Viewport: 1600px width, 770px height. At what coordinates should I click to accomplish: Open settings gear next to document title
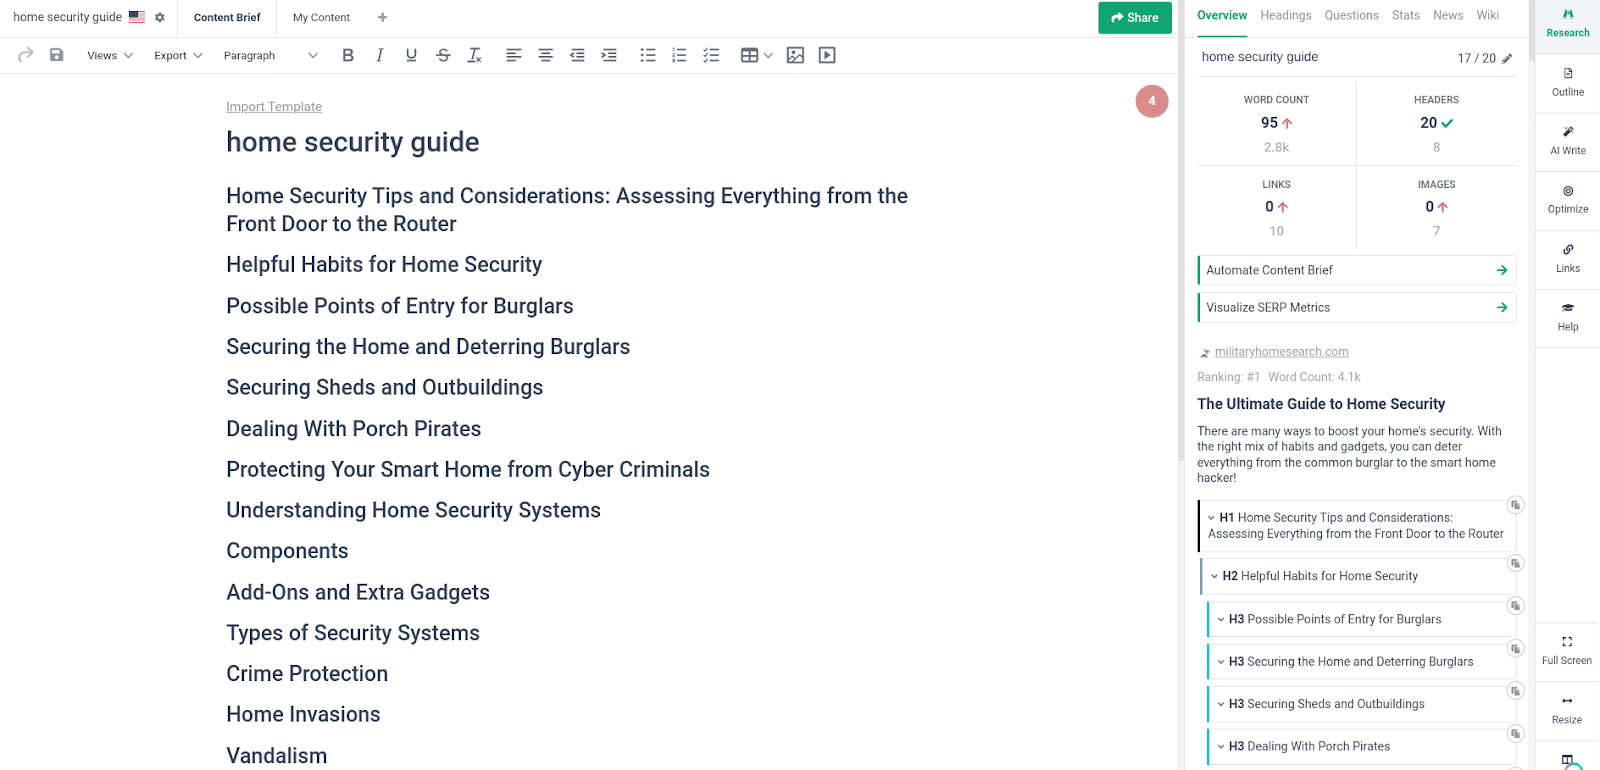[x=159, y=17]
